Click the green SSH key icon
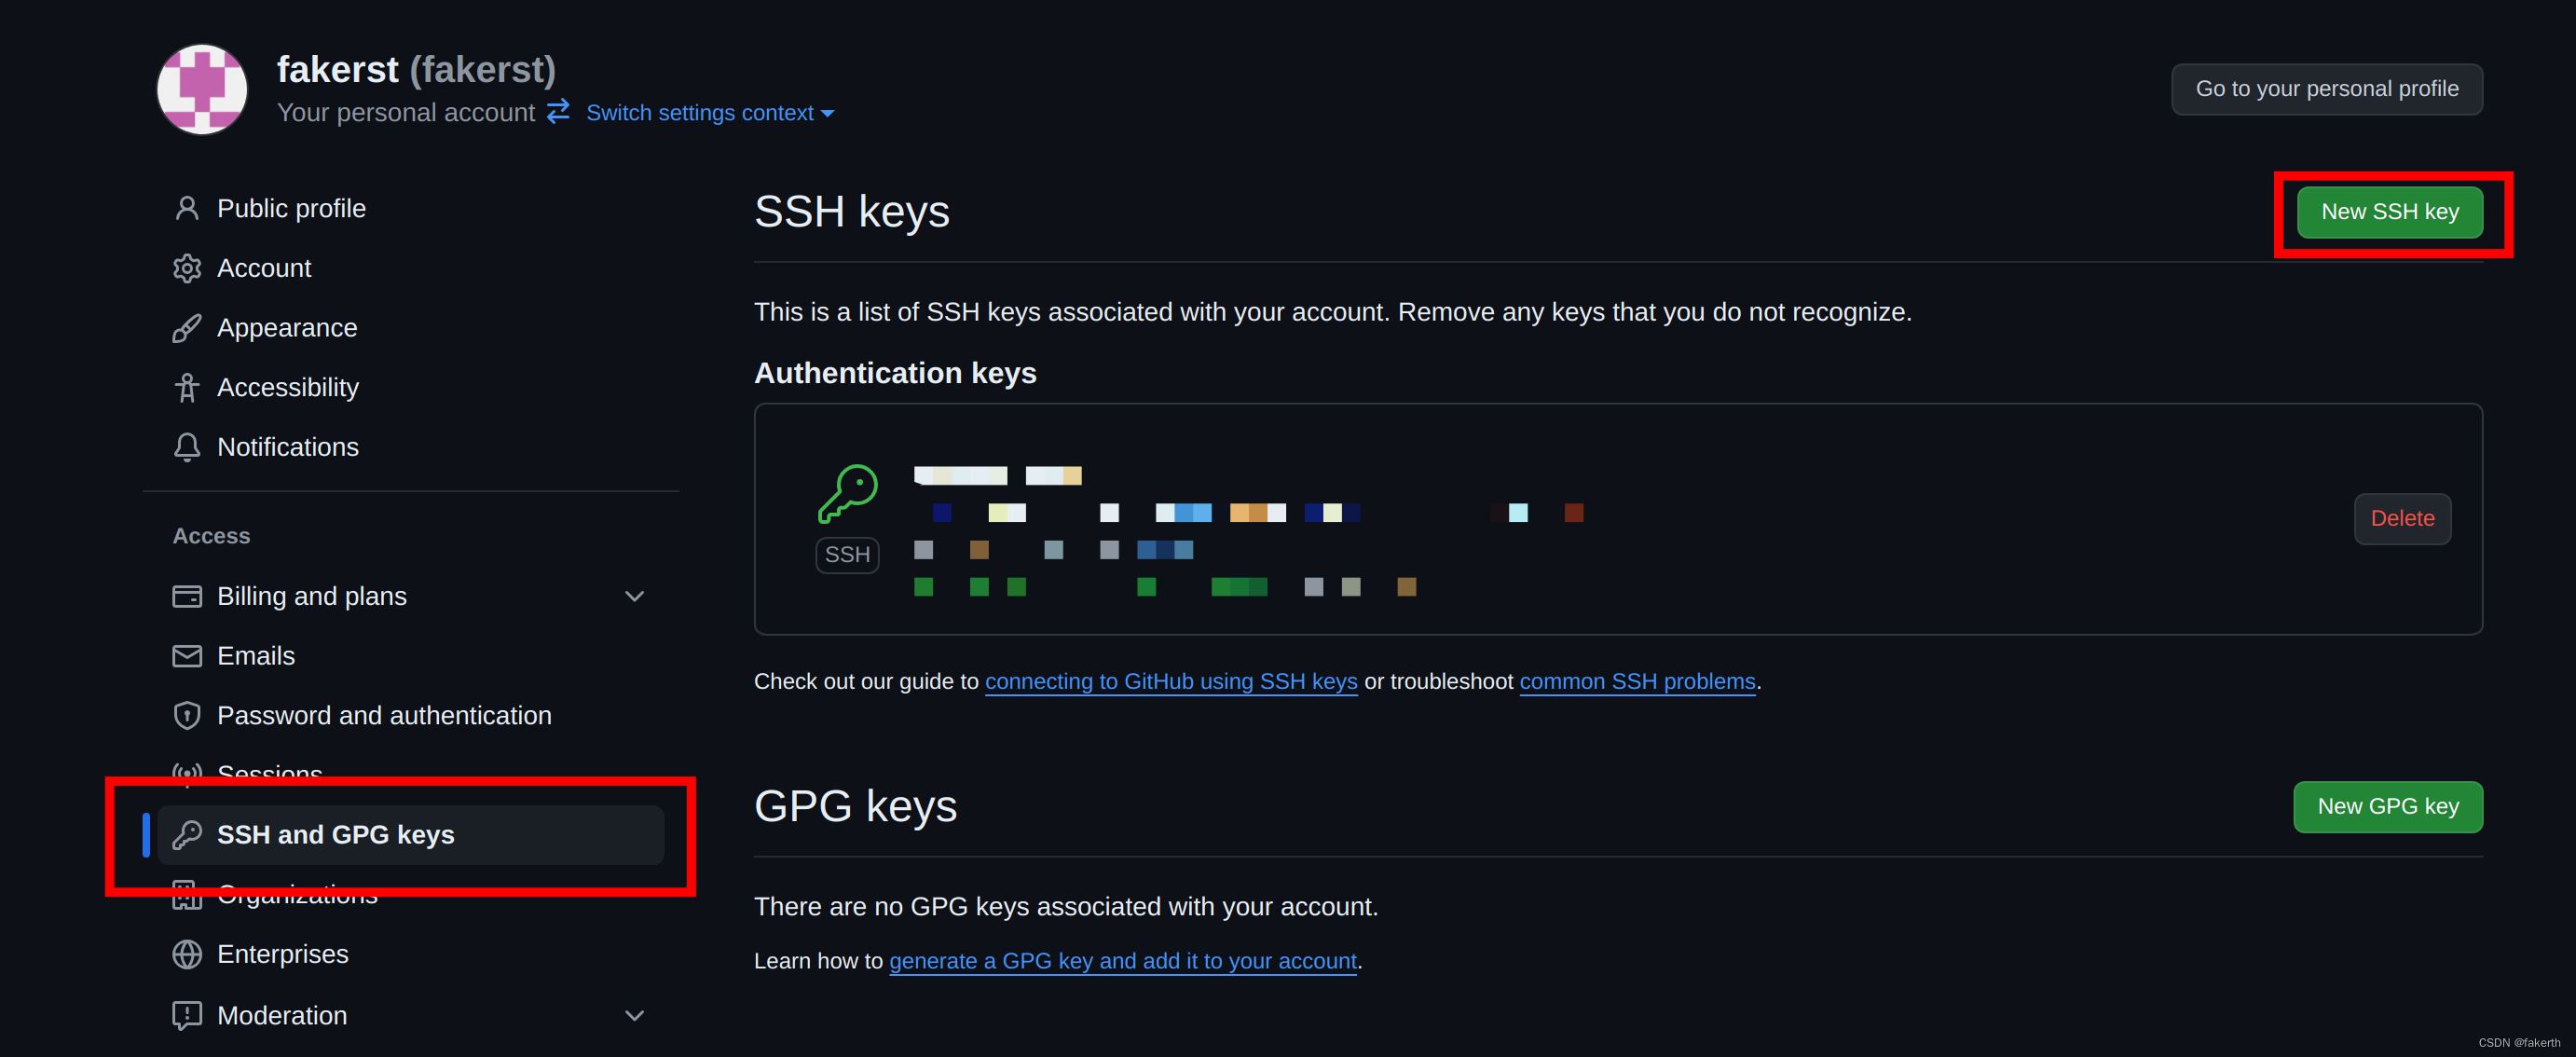Image resolution: width=2576 pixels, height=1057 pixels. [x=847, y=493]
